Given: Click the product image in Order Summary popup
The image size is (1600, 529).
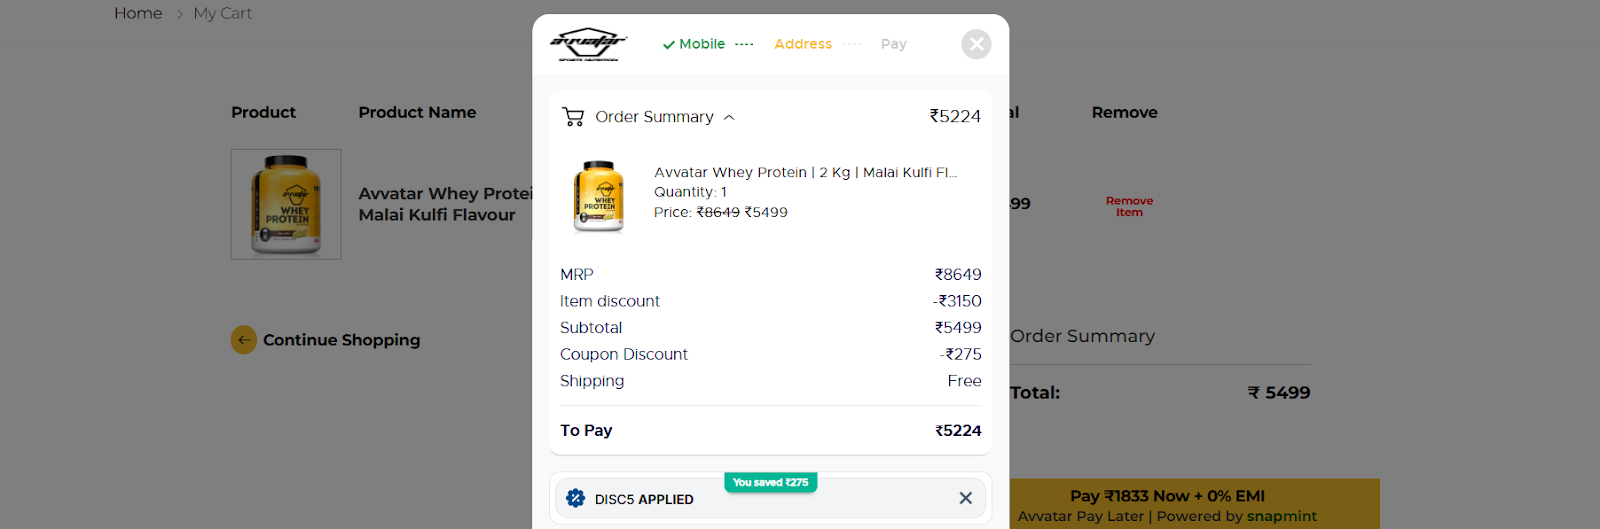Looking at the screenshot, I should 598,197.
